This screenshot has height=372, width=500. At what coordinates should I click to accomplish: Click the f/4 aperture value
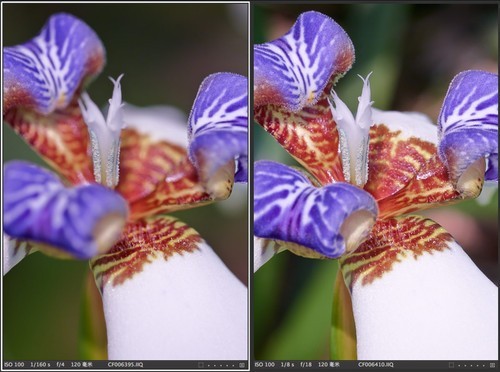pyautogui.click(x=61, y=365)
